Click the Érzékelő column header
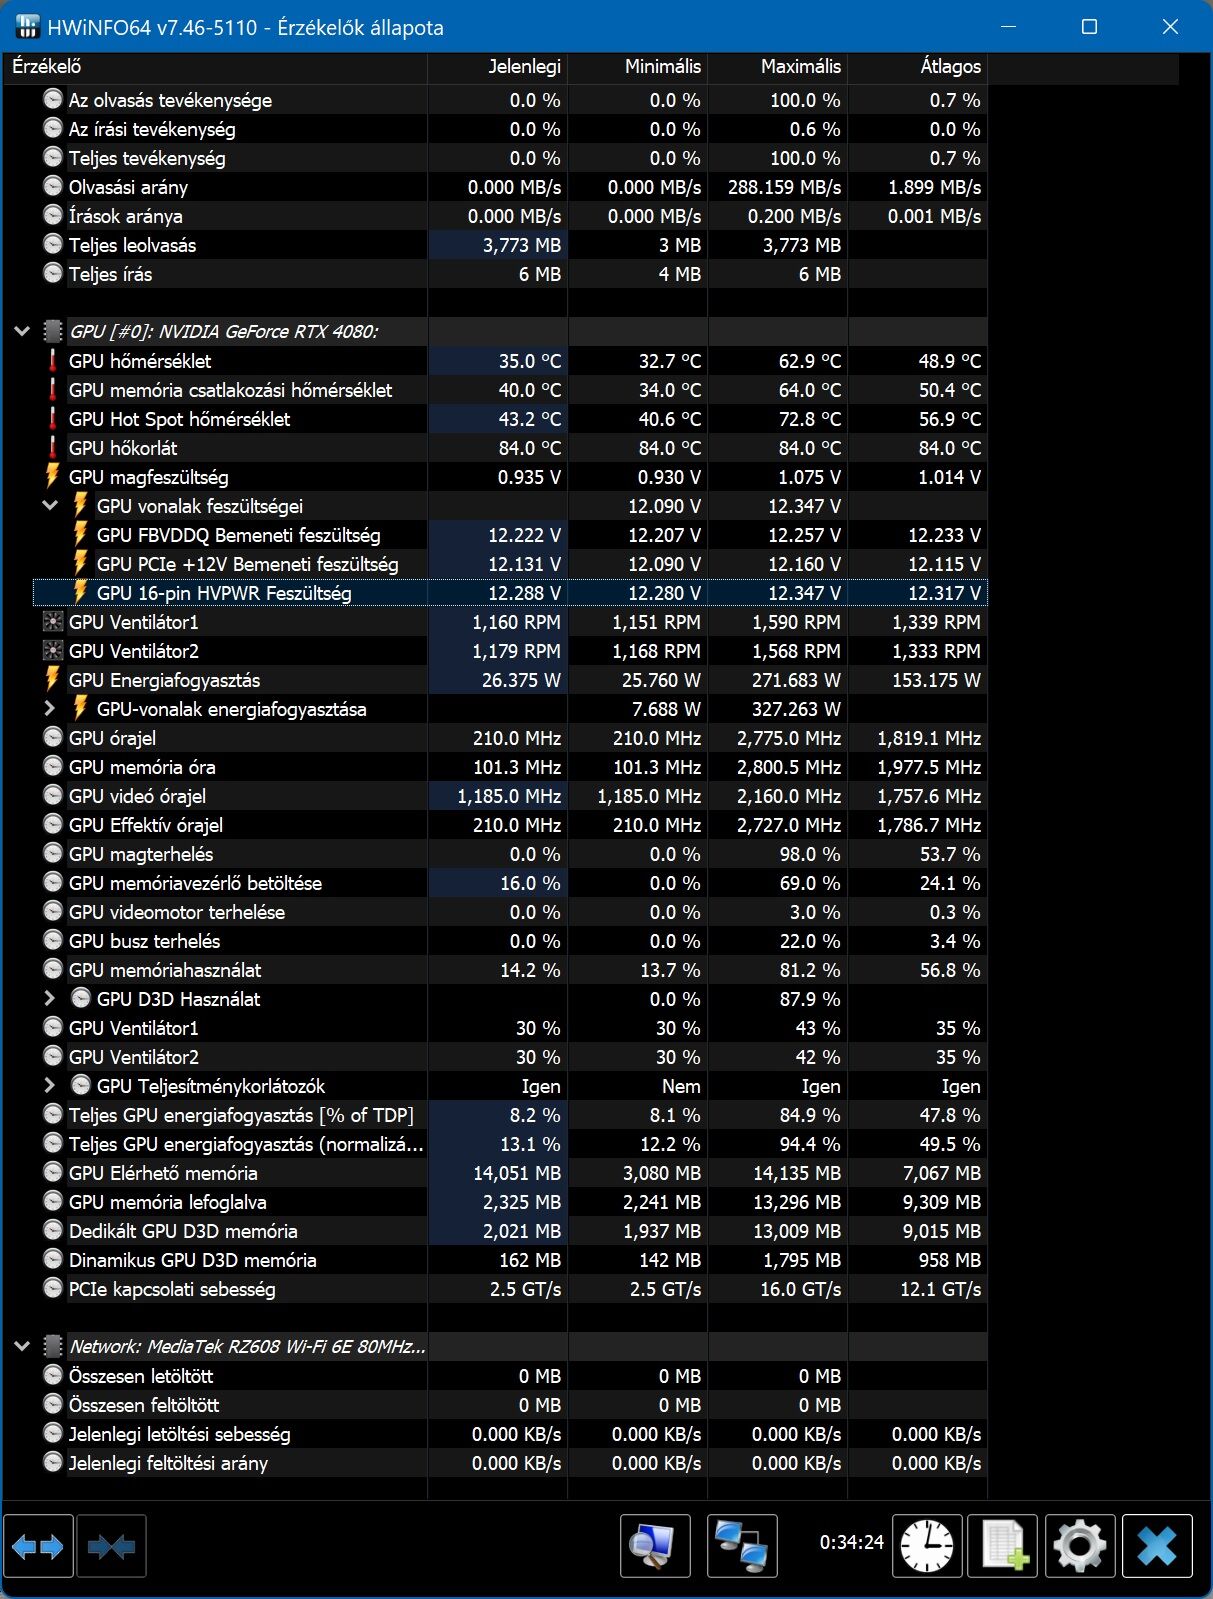Screen dimensions: 1213x1599 216,67
